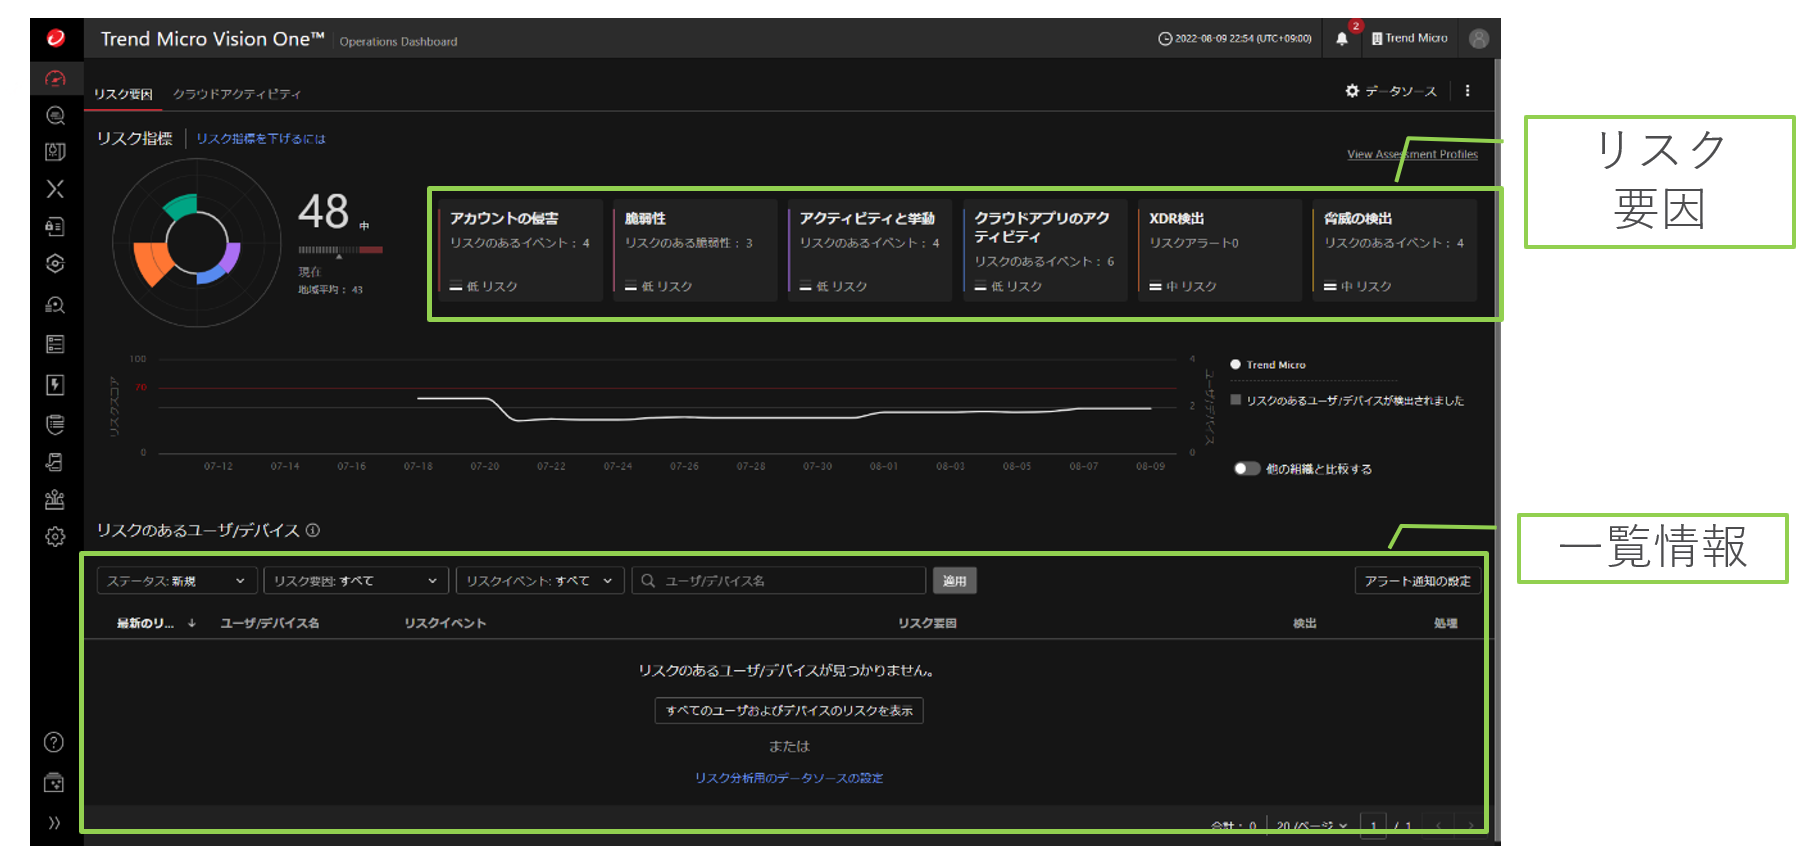Switch to the クラウドアクティビティ tab
The image size is (1805, 848).
pyautogui.click(x=237, y=94)
